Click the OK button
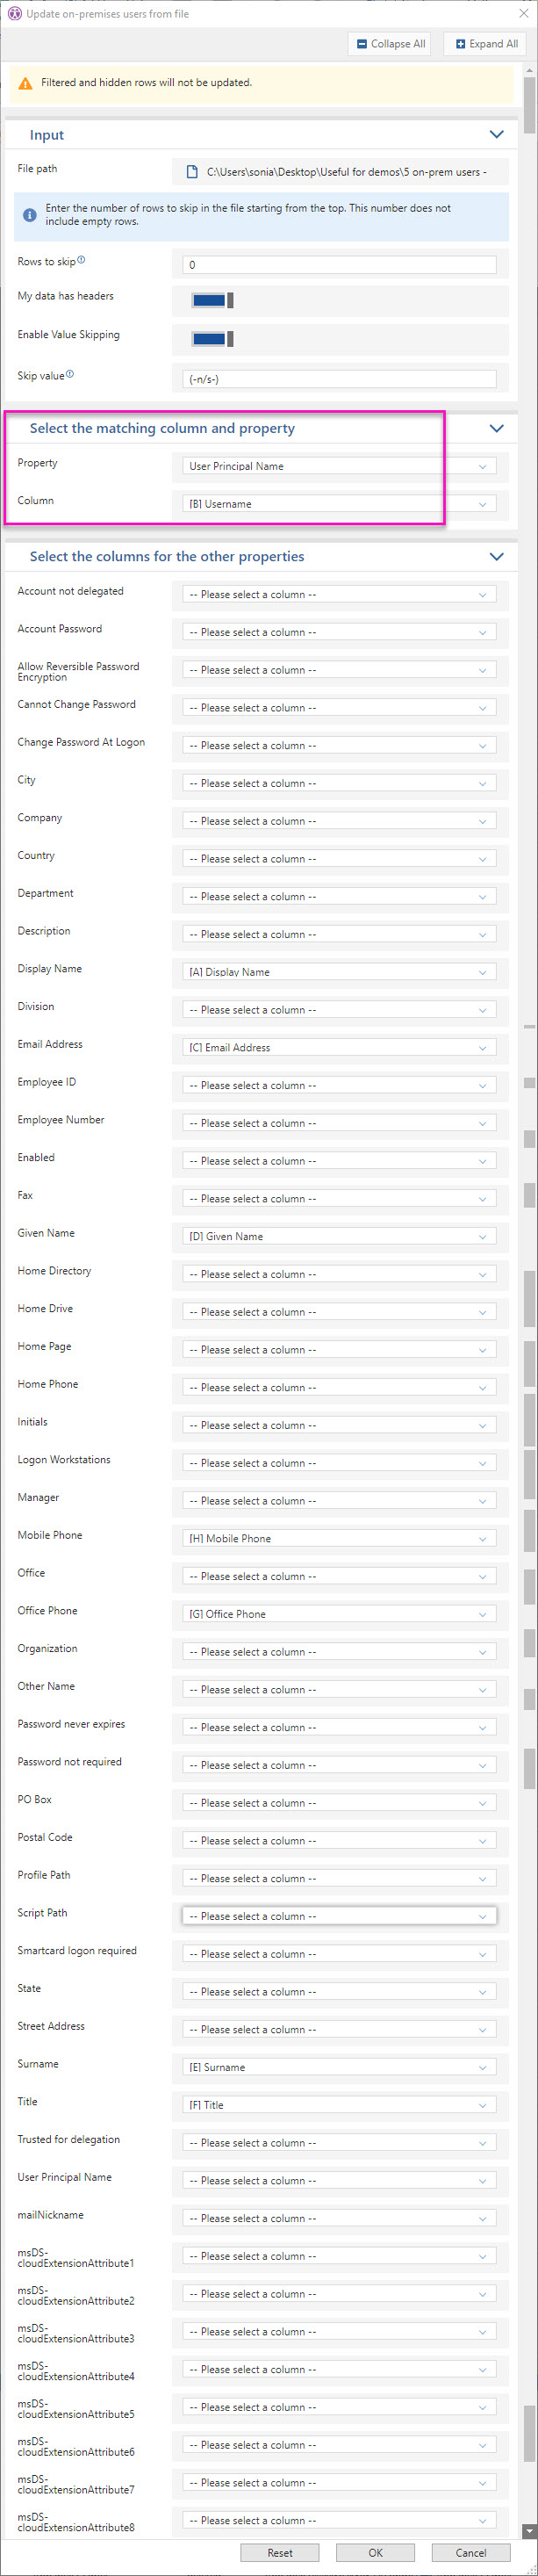538x2576 pixels. pos(375,2553)
